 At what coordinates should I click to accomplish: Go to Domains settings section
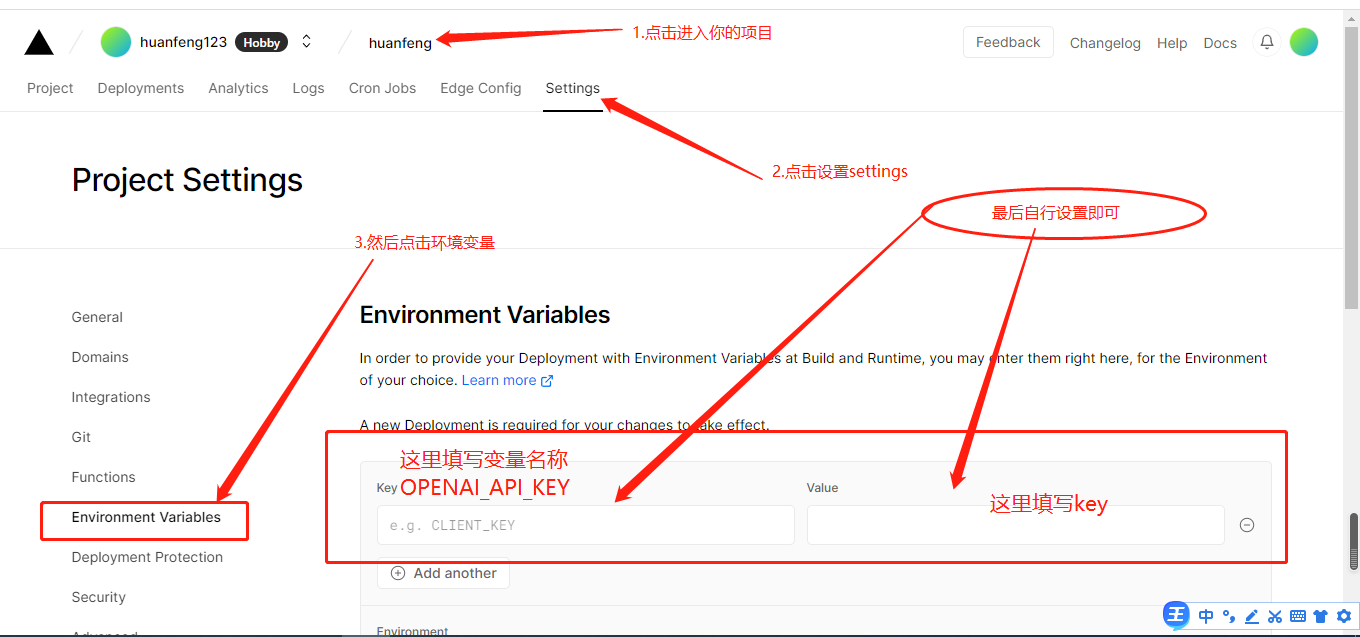(100, 357)
